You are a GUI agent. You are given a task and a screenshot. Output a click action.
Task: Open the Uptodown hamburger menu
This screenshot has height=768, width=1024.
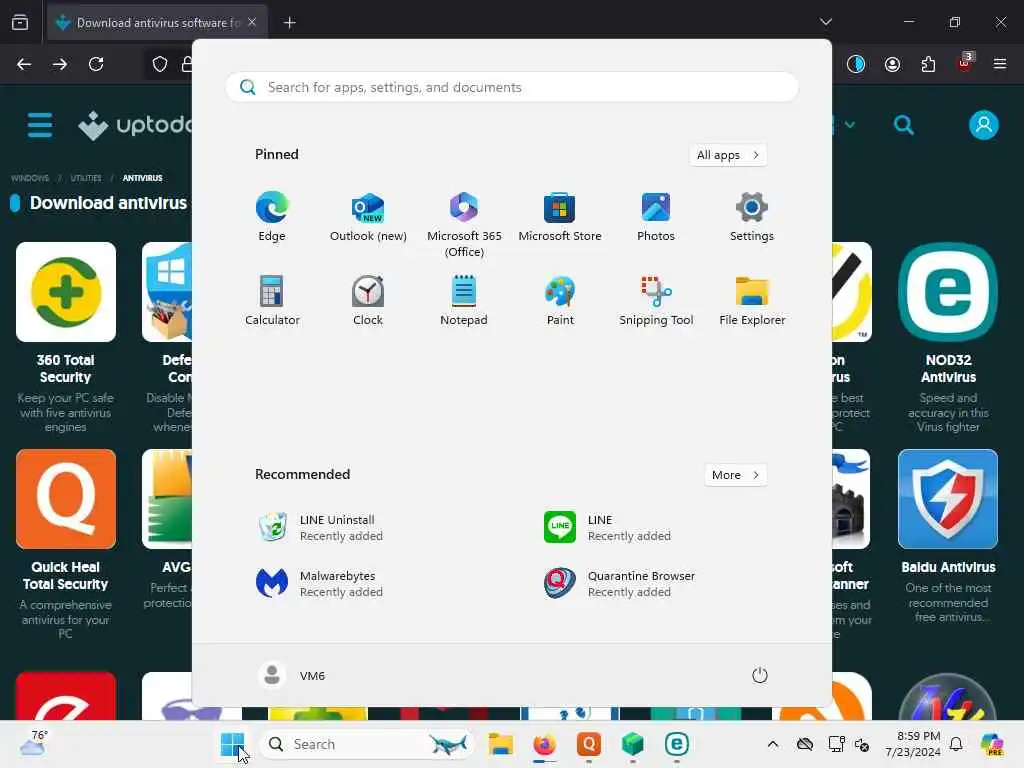coord(40,125)
